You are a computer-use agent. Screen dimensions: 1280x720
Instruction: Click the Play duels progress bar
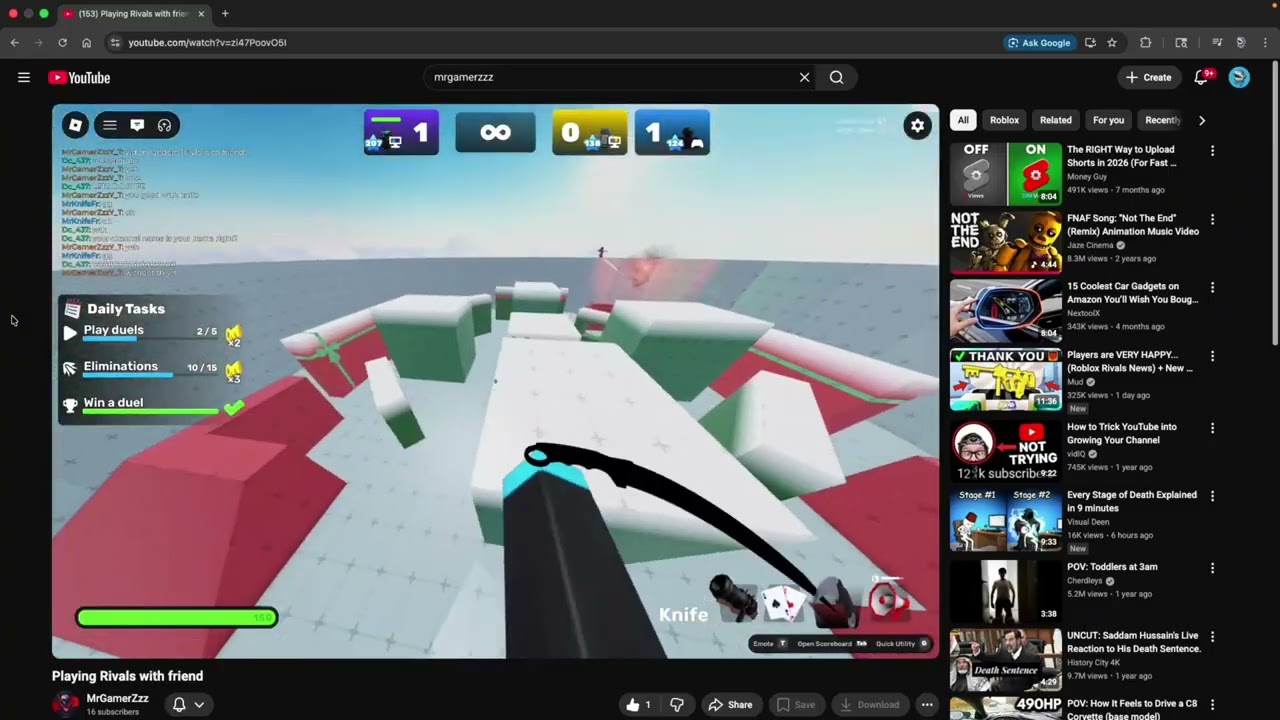150,339
